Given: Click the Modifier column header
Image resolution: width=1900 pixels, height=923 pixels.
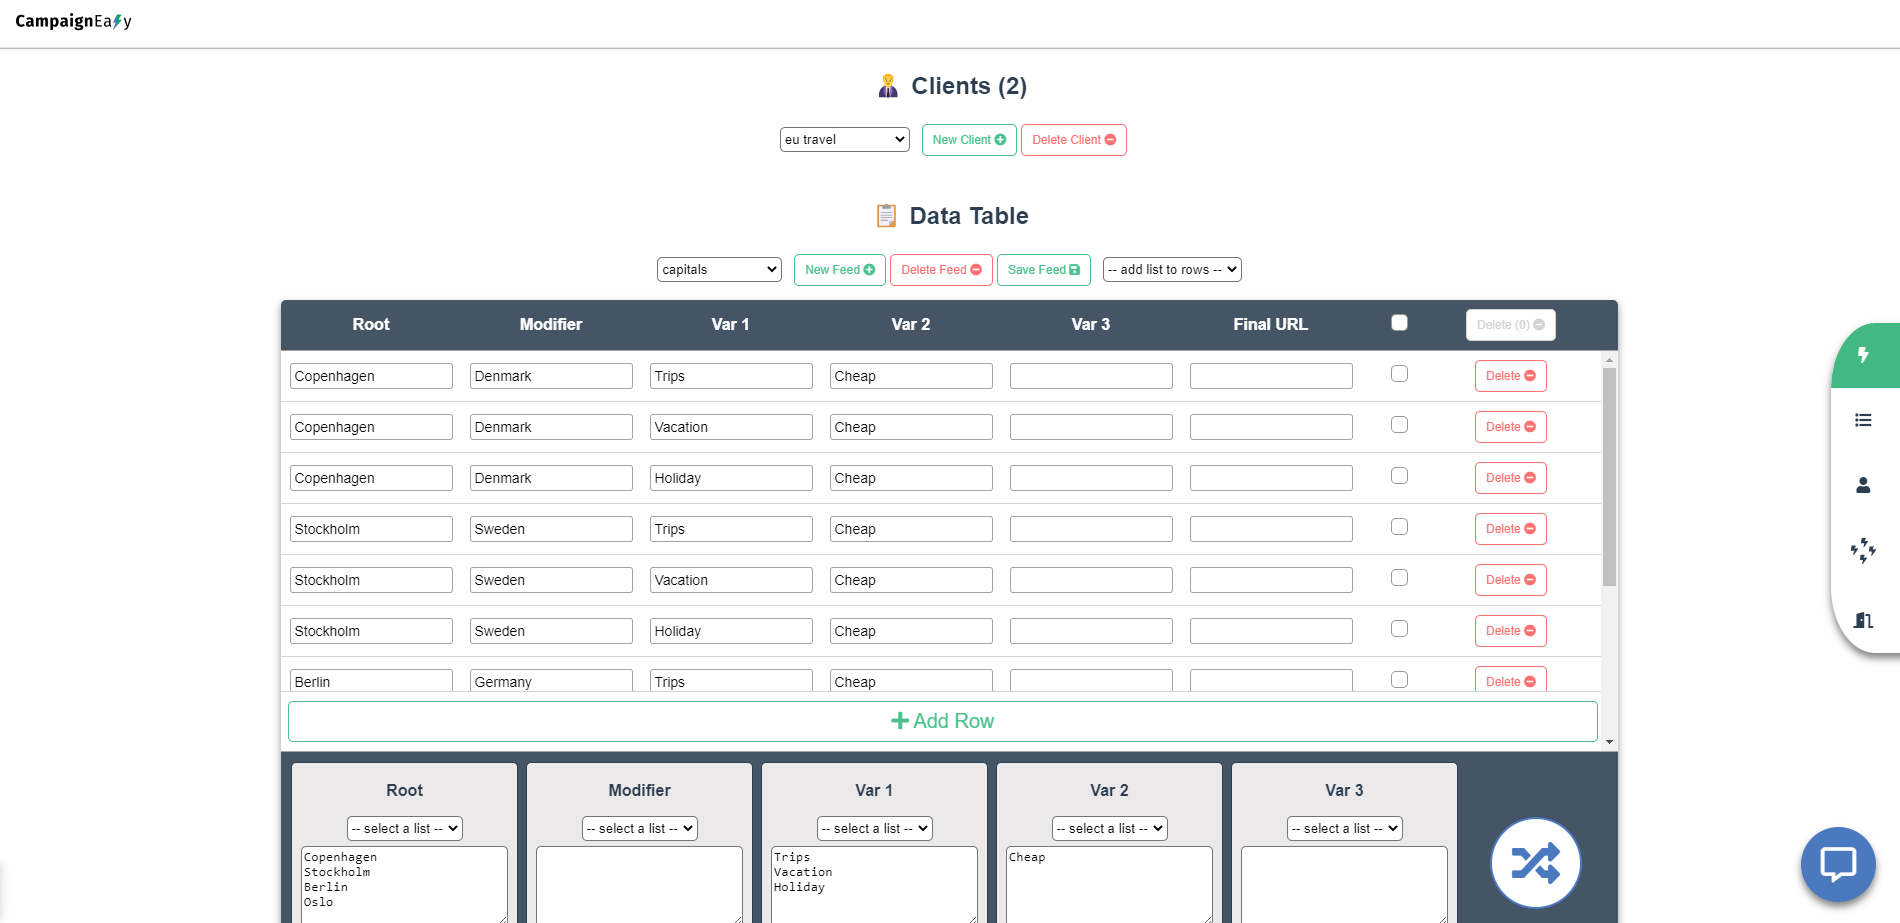Looking at the screenshot, I should tap(551, 324).
